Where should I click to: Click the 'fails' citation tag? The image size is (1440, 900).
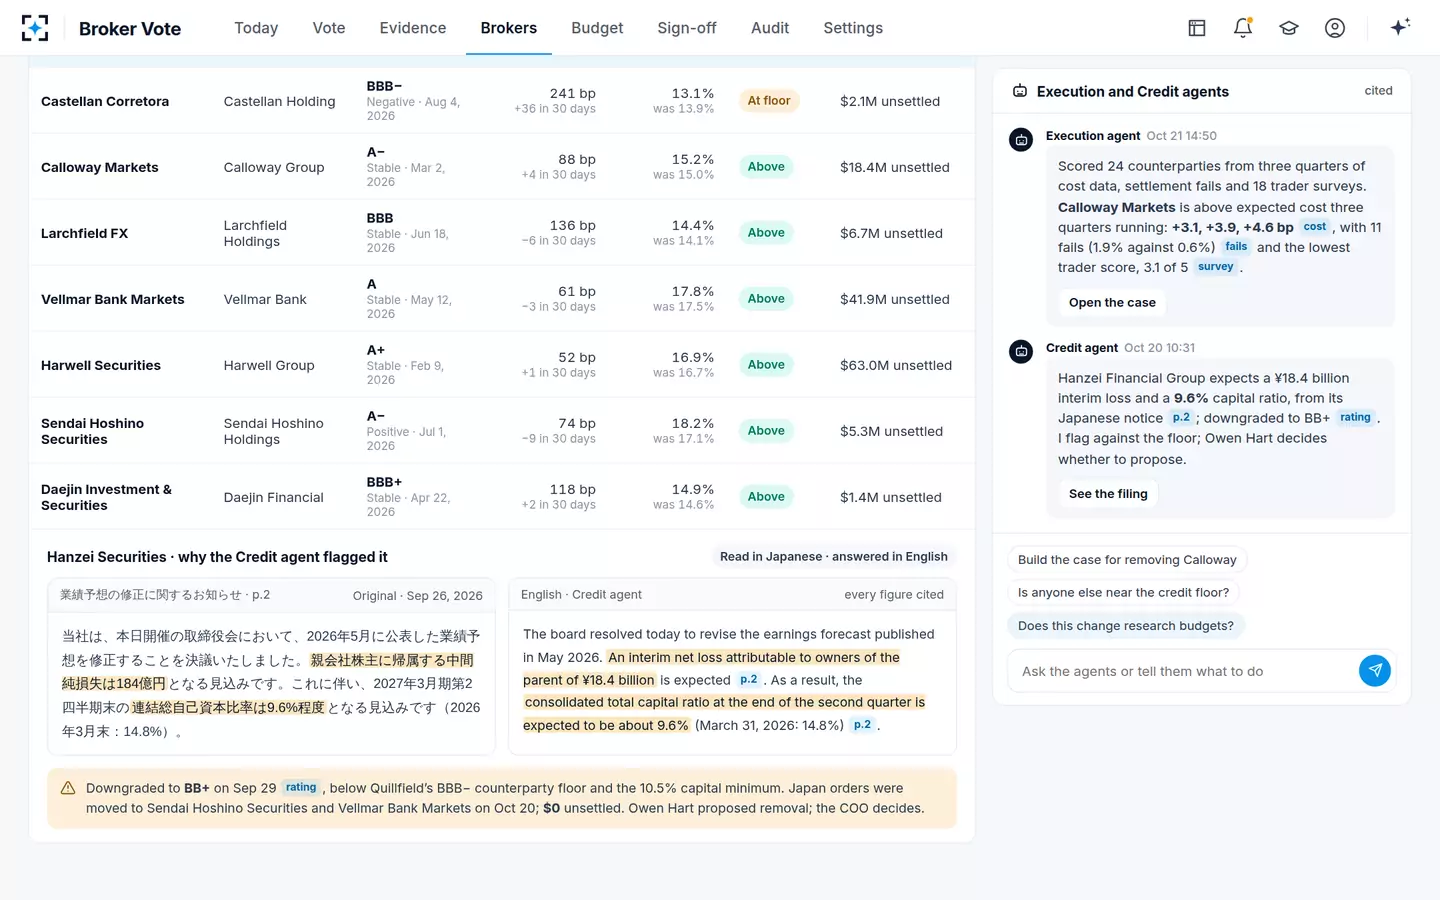pos(1236,247)
